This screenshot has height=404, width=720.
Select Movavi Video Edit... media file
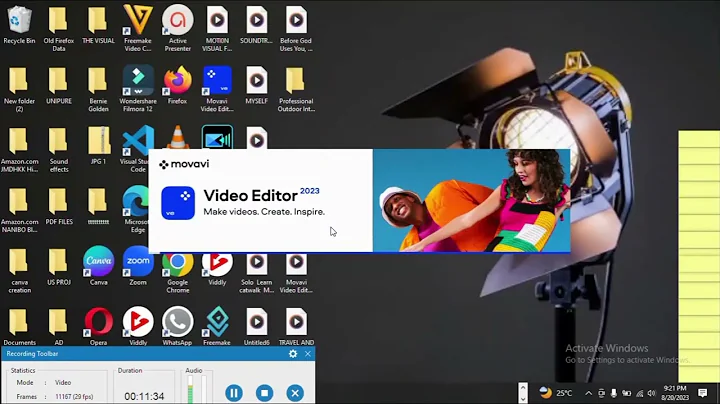pos(296,273)
